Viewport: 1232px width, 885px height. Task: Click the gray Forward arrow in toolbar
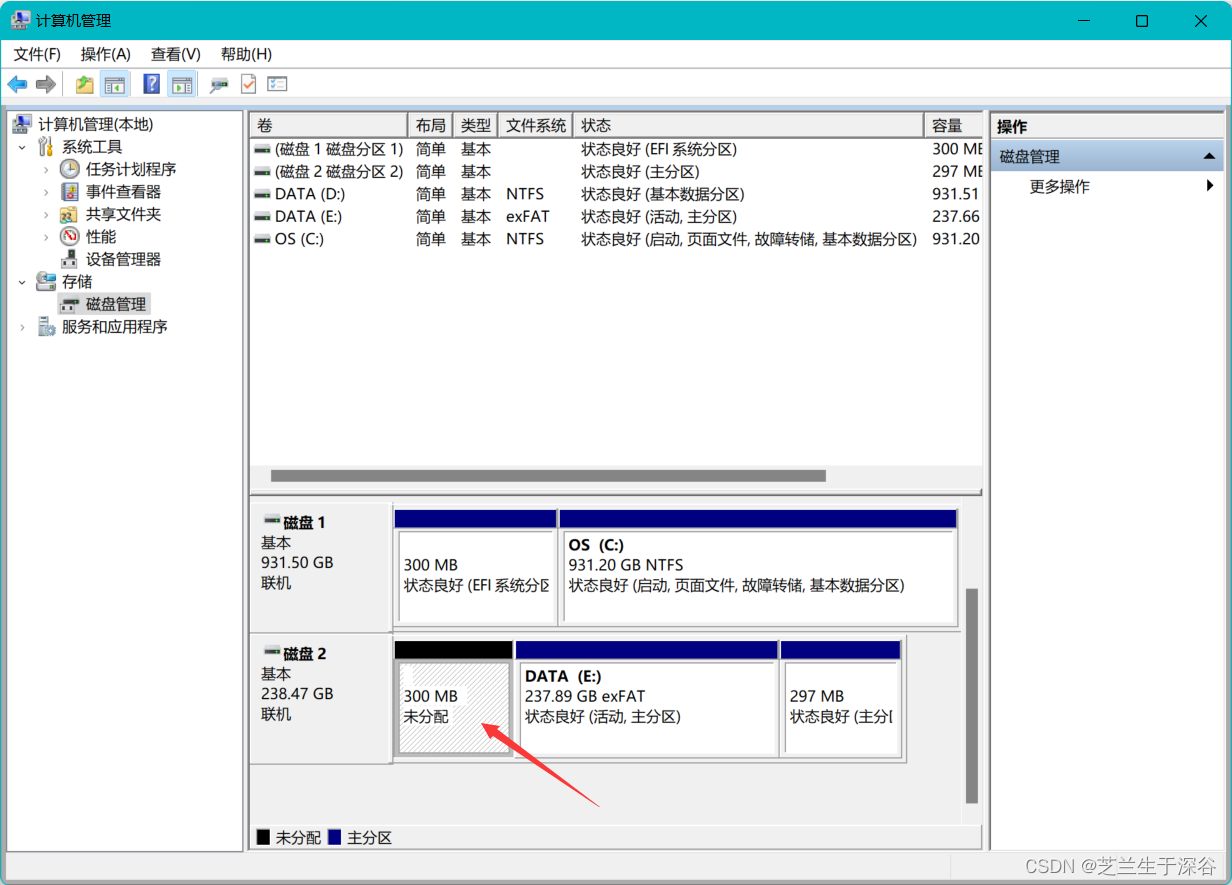click(x=45, y=84)
